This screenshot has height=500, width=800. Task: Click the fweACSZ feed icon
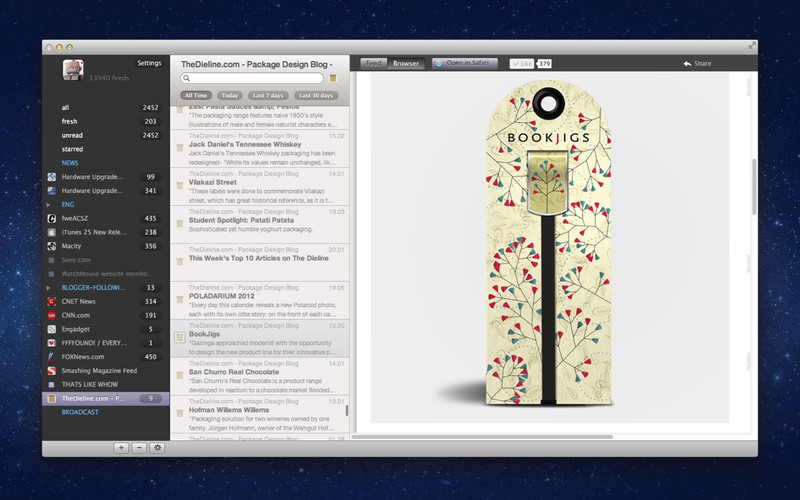click(52, 218)
